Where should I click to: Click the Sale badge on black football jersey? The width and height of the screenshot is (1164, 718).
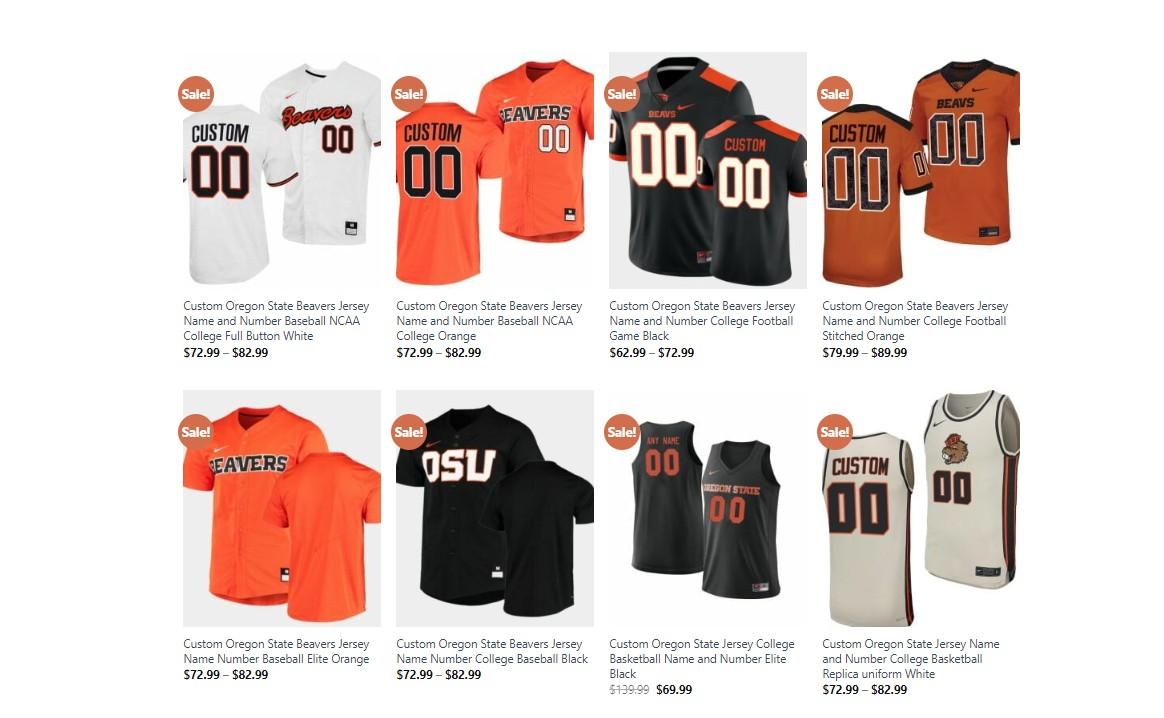pos(622,94)
